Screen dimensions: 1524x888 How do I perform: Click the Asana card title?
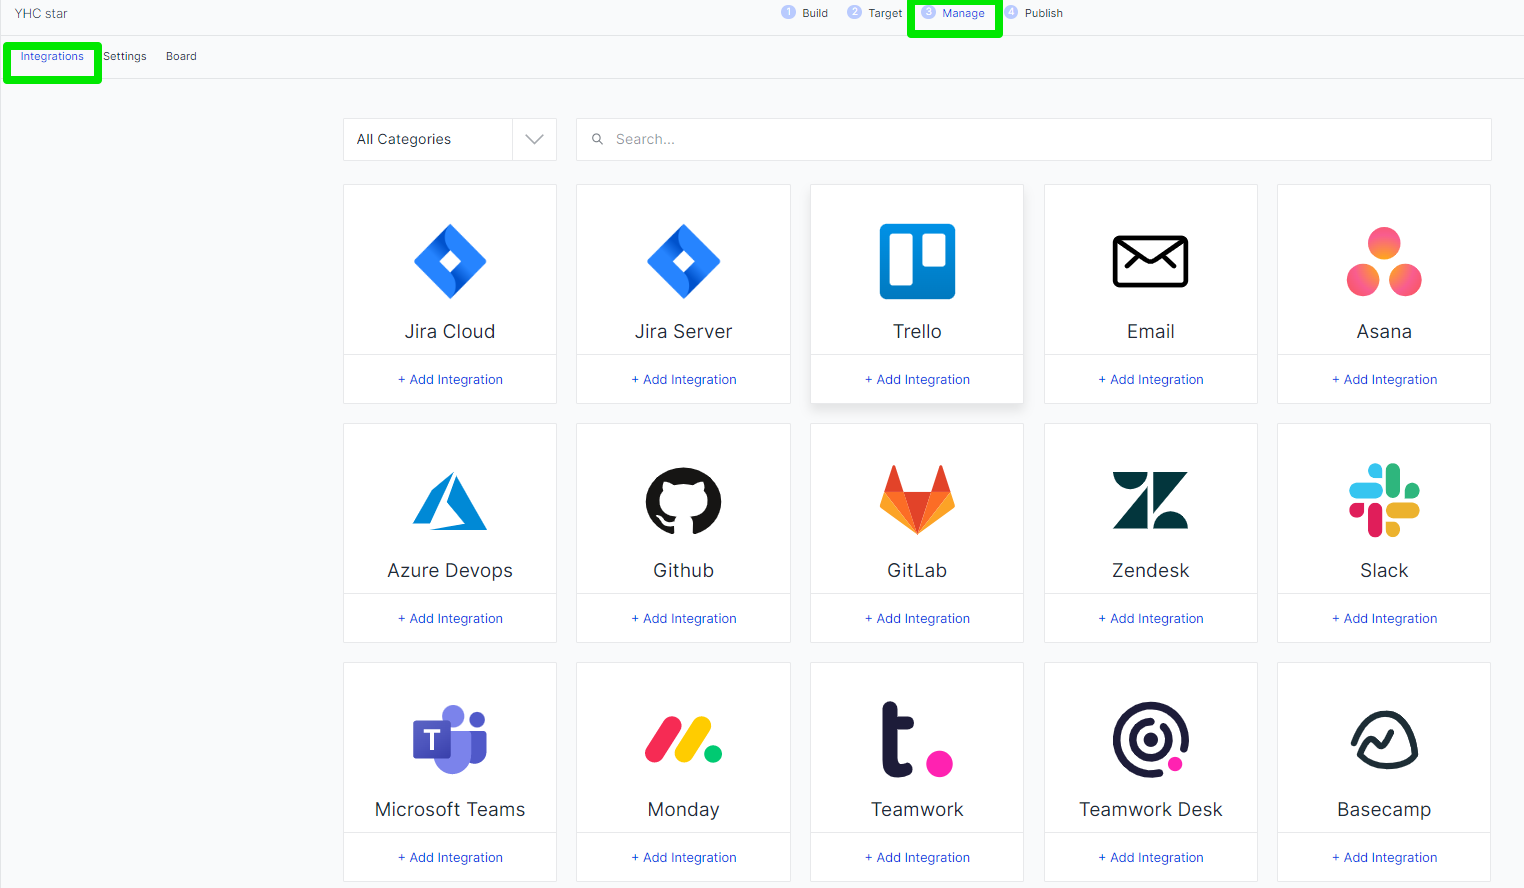(x=1384, y=331)
